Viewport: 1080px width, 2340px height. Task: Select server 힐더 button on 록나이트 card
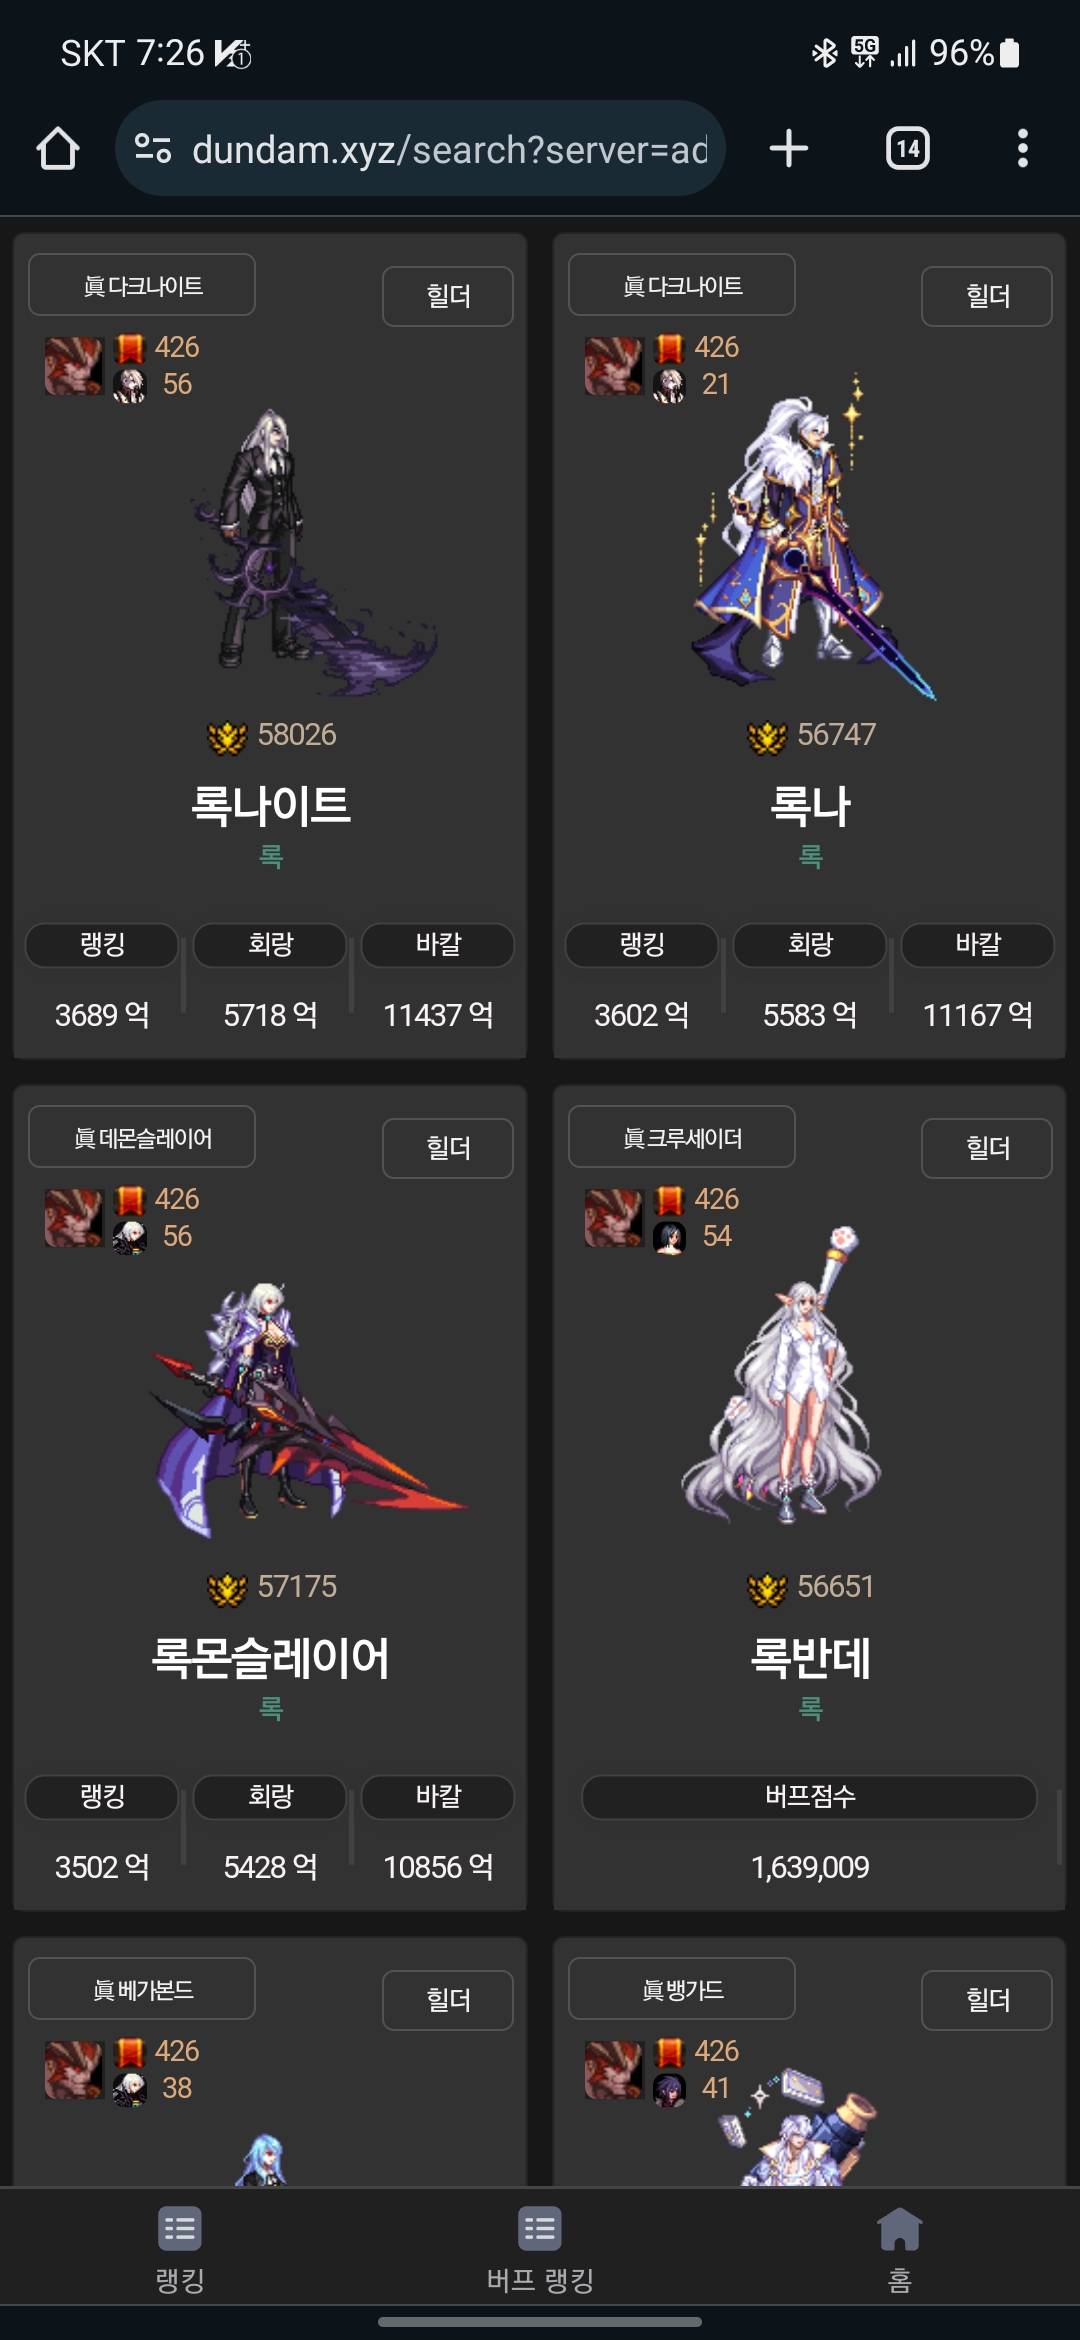(x=448, y=296)
